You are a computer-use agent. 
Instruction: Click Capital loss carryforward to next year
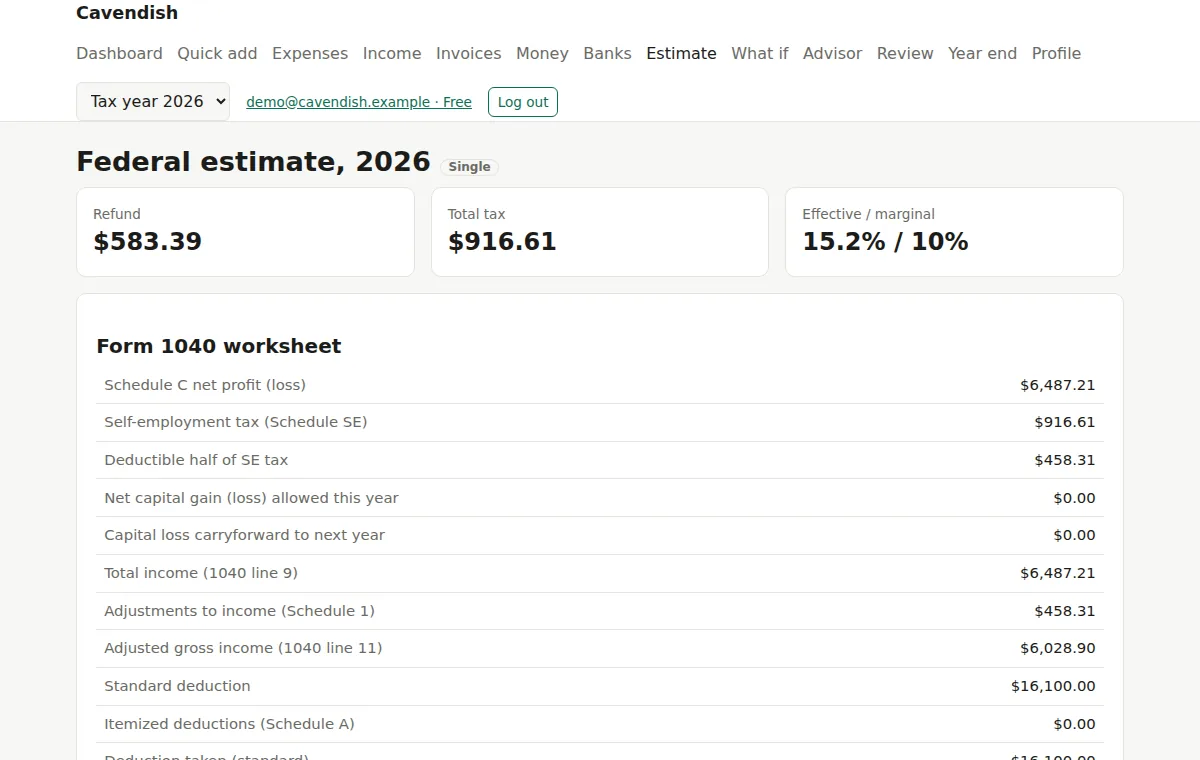point(244,535)
